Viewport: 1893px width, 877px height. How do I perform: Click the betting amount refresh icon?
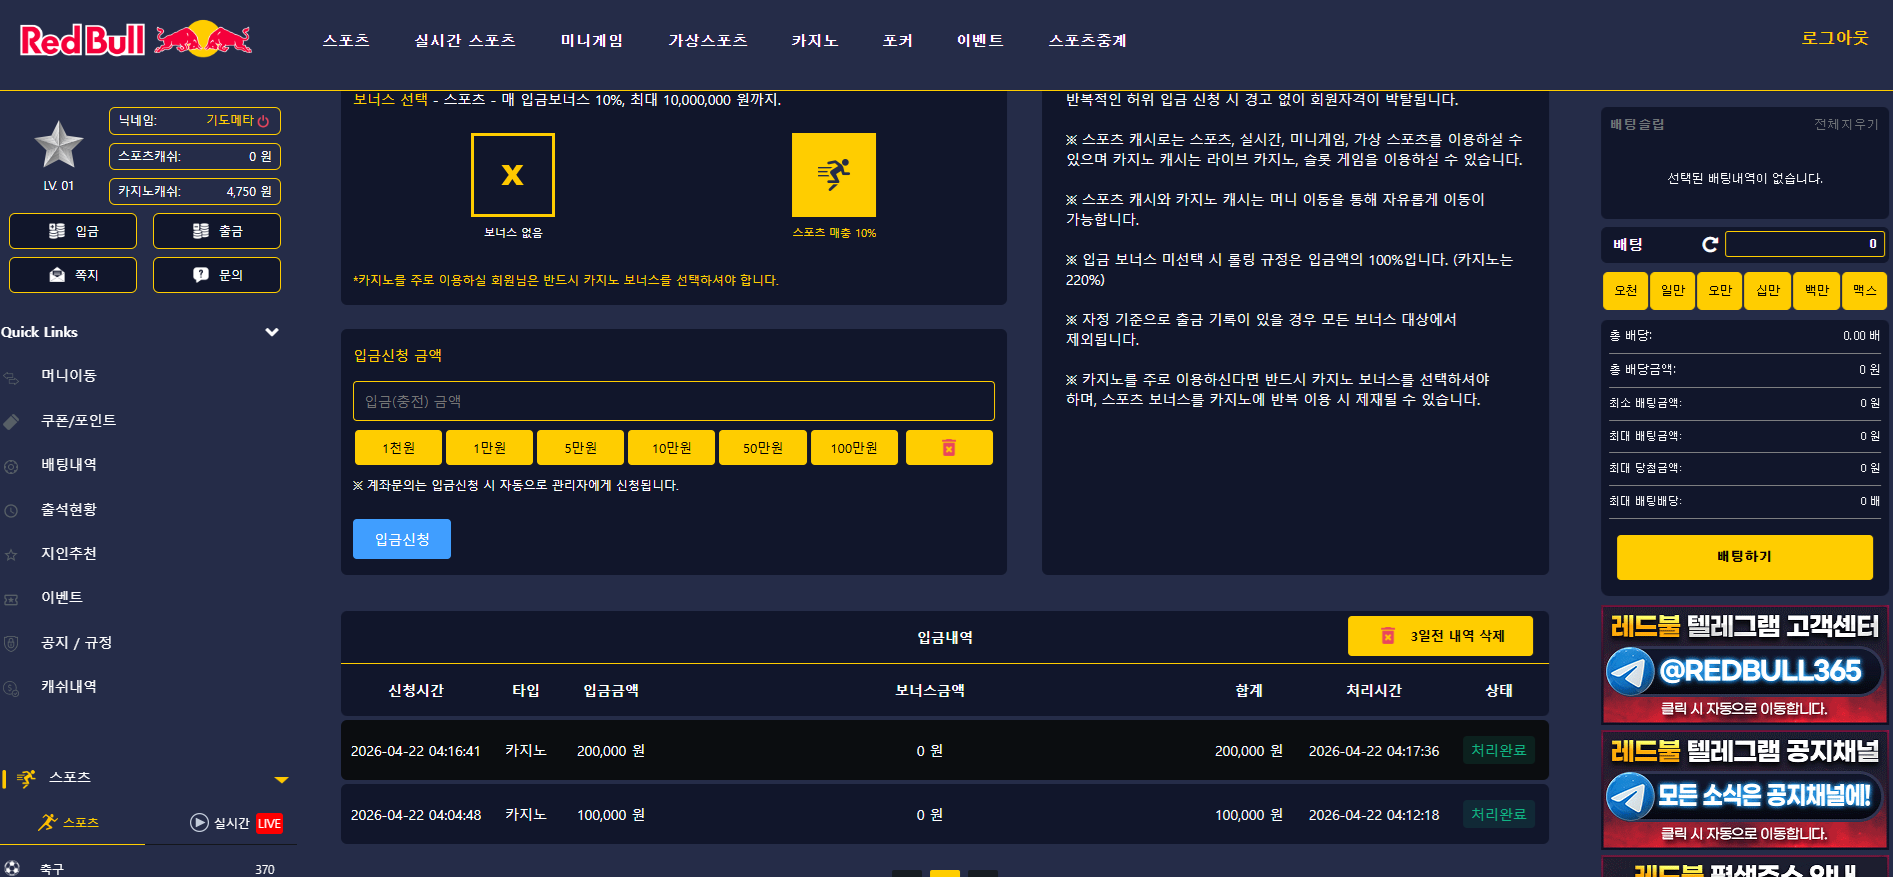point(1710,244)
